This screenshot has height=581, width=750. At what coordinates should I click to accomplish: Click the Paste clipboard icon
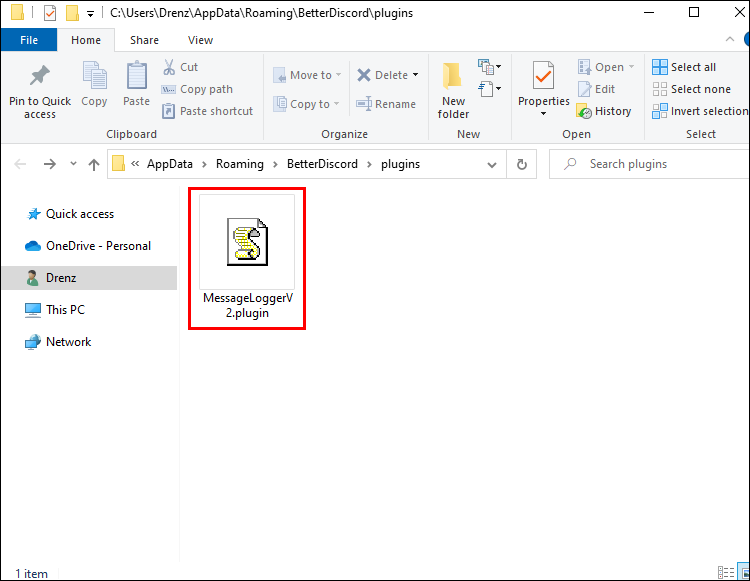[136, 76]
